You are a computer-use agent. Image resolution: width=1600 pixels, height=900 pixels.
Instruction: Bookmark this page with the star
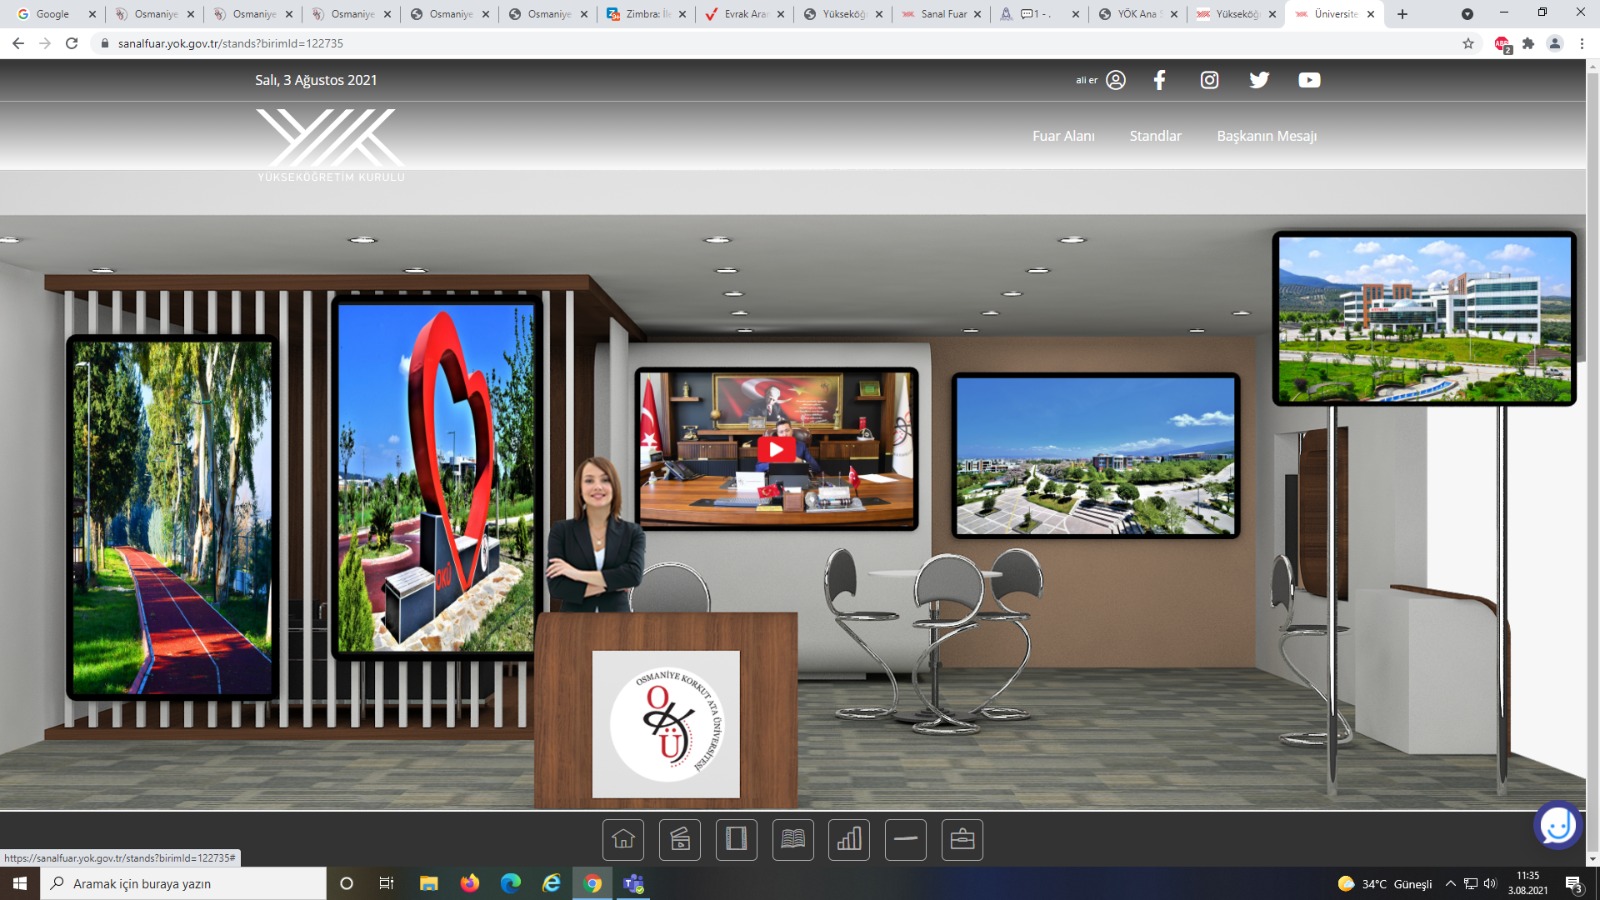tap(1468, 43)
